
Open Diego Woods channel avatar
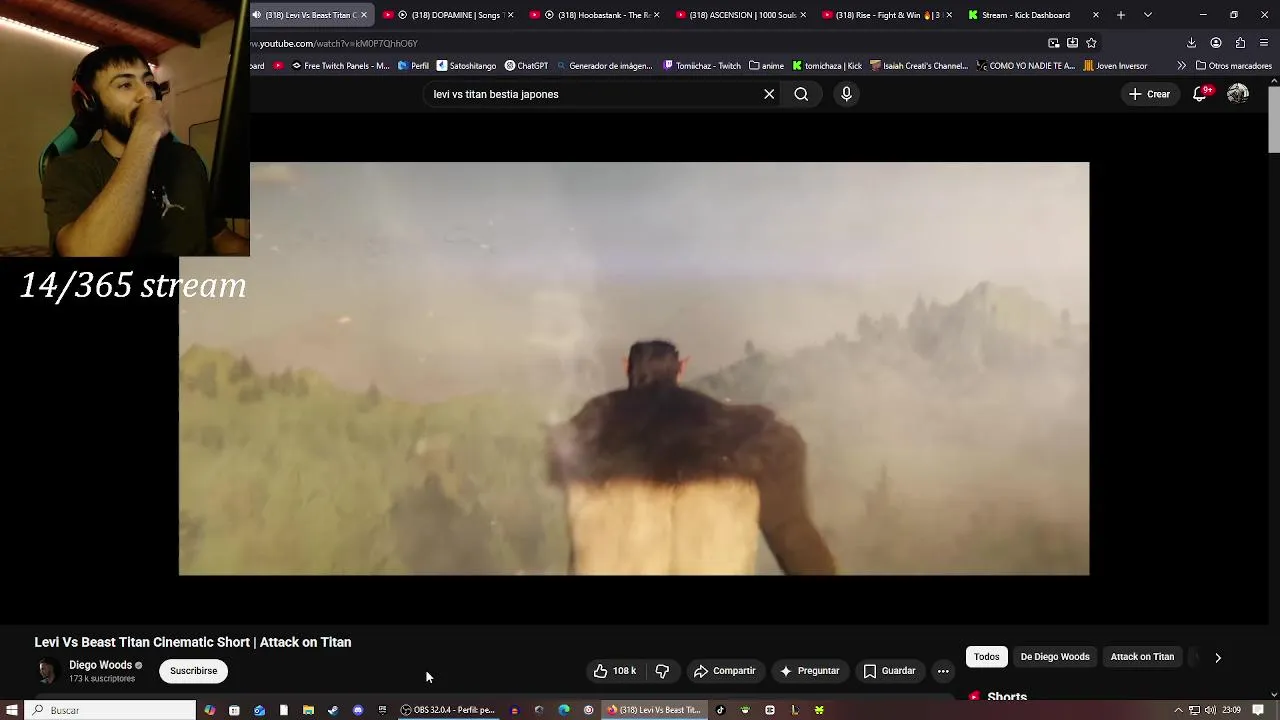(x=47, y=671)
